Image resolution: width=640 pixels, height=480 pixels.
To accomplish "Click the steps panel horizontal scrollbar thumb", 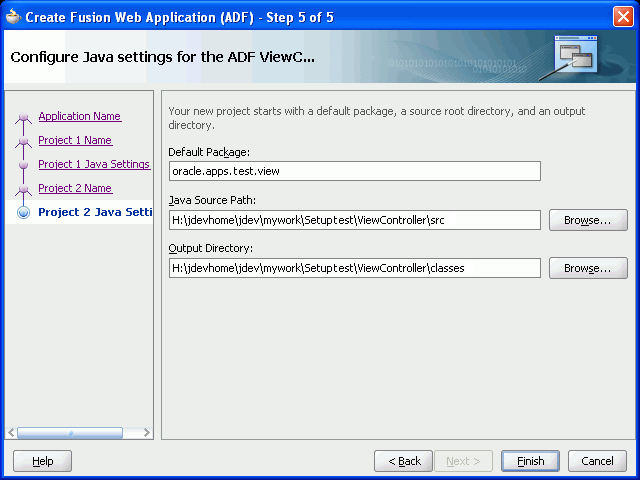I will 70,433.
